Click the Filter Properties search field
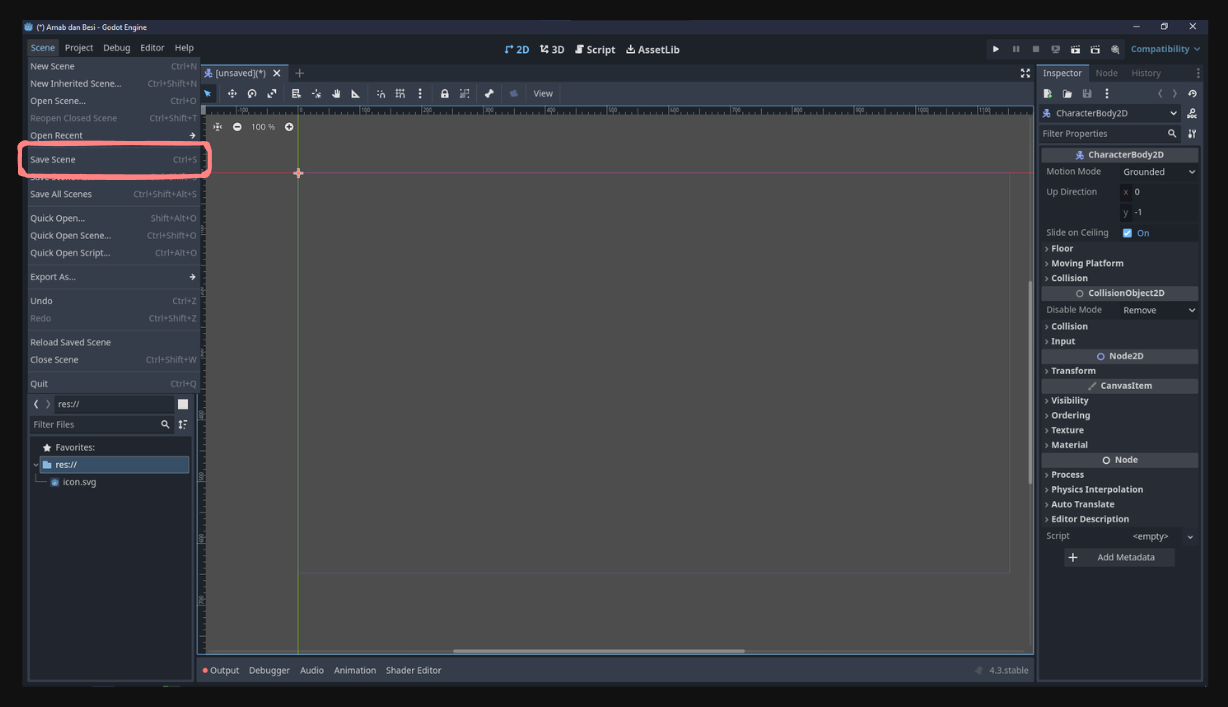 point(1110,133)
